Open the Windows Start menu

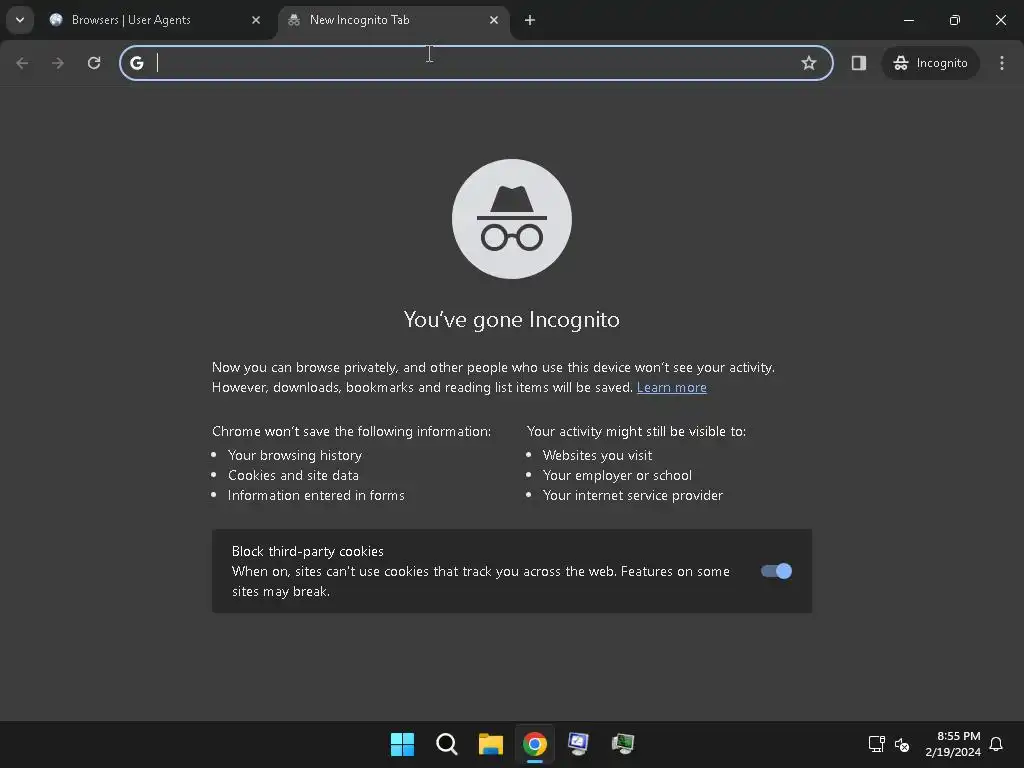[x=402, y=744]
